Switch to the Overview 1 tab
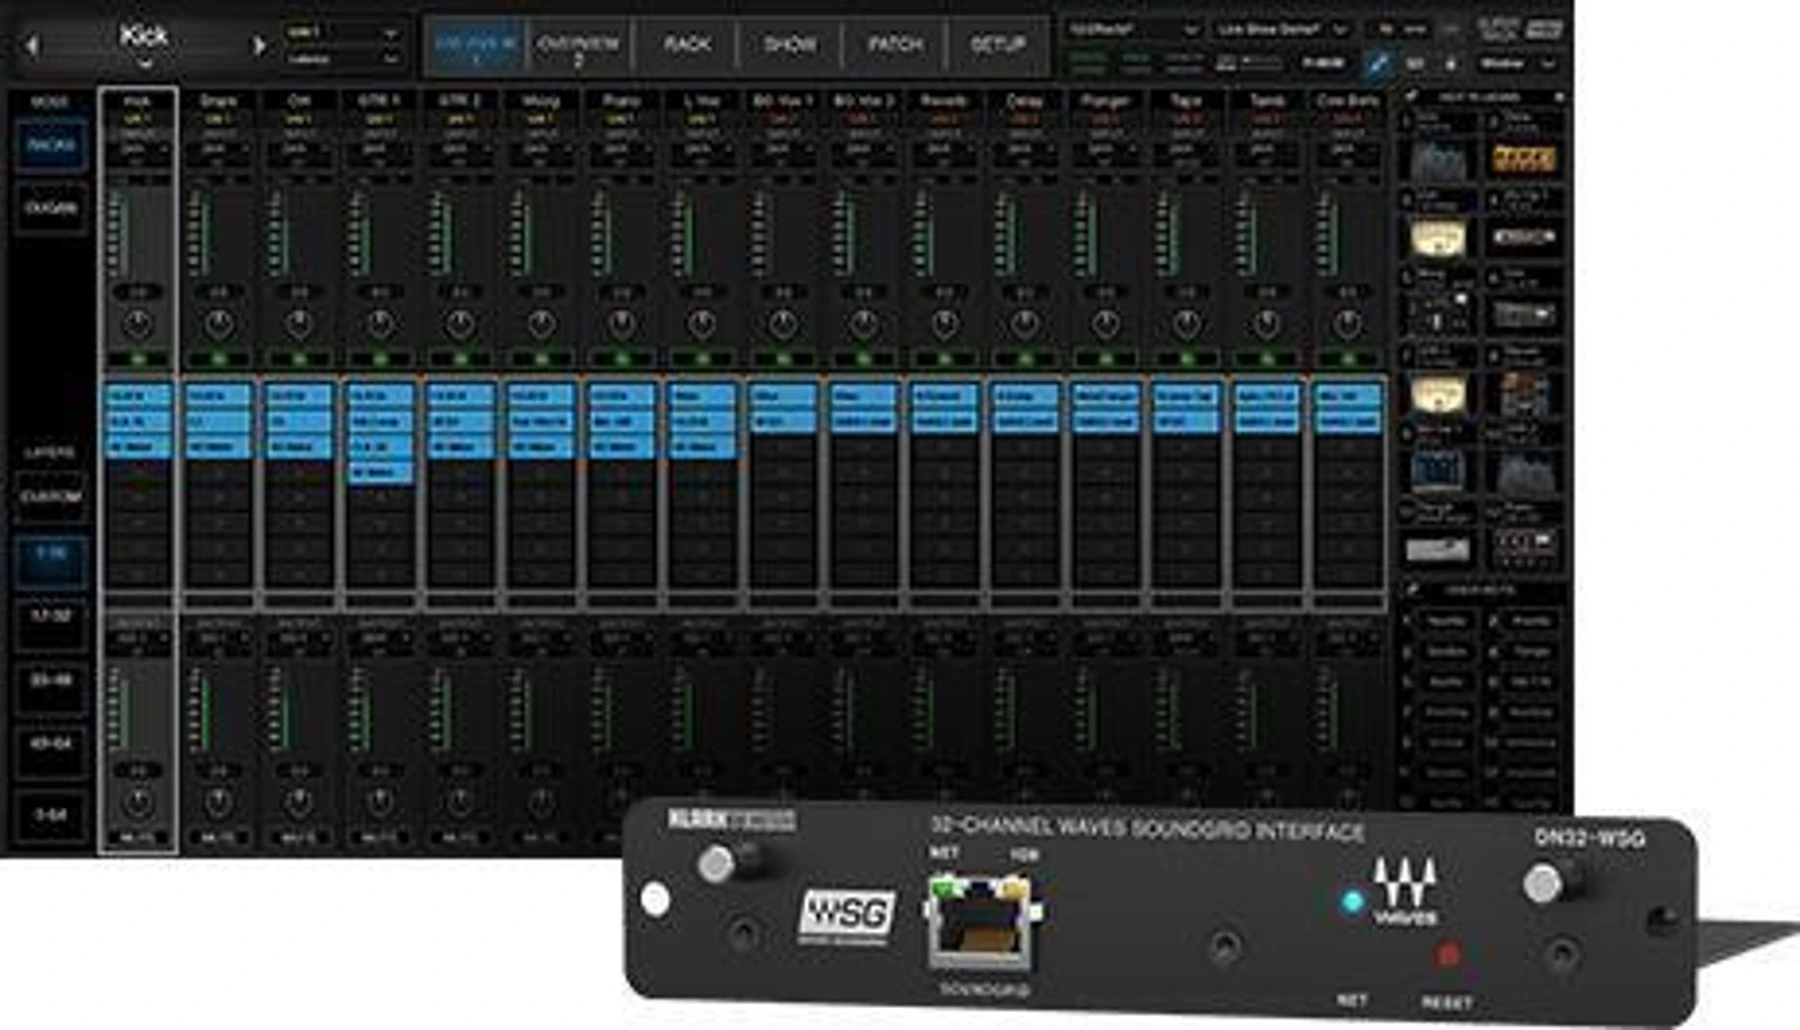This screenshot has width=1800, height=1030. [x=476, y=46]
